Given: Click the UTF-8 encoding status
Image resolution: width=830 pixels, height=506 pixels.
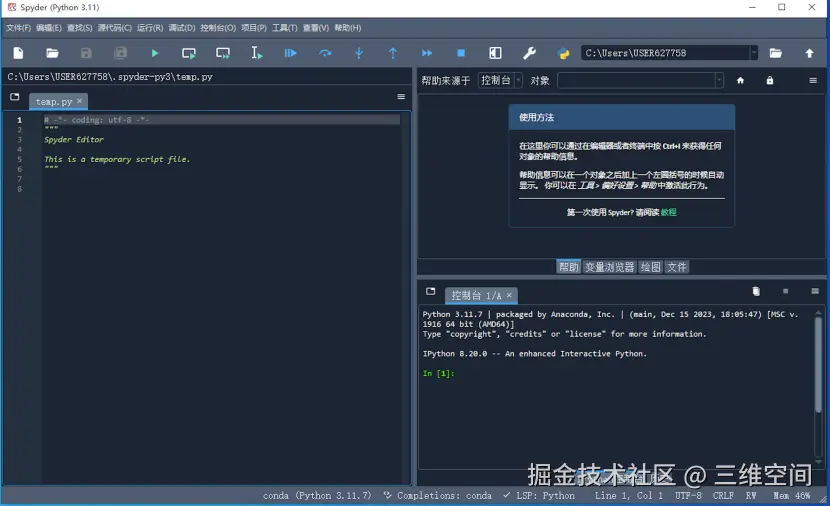Looking at the screenshot, I should [688, 495].
